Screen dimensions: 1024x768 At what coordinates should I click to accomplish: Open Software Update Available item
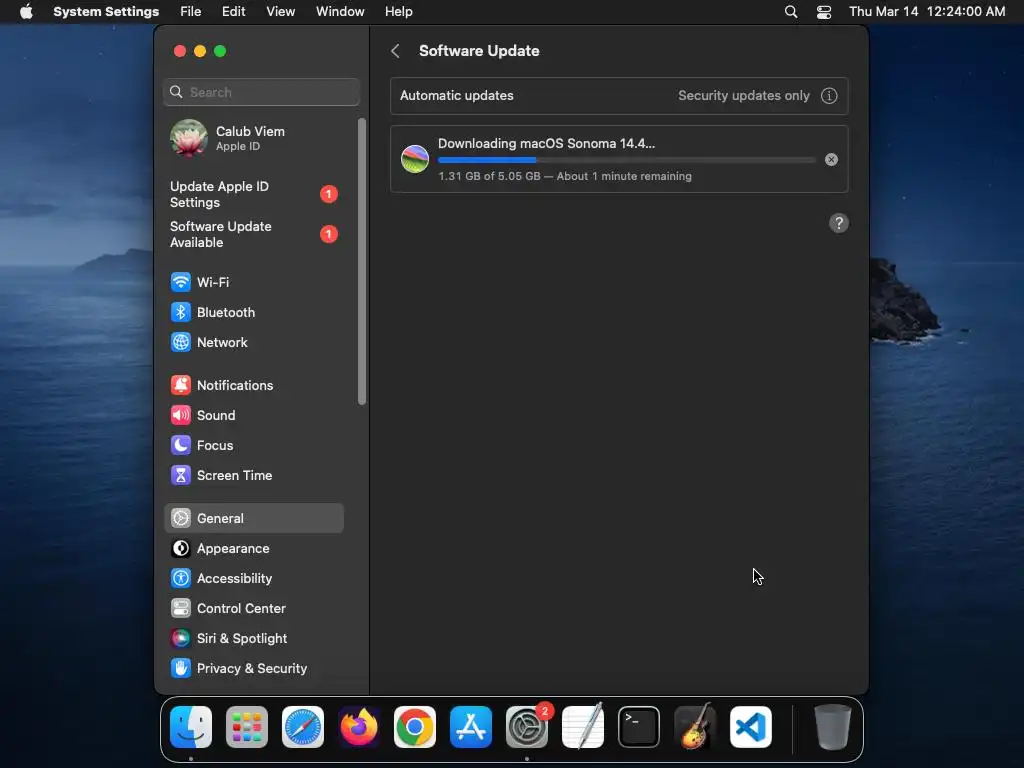[253, 234]
